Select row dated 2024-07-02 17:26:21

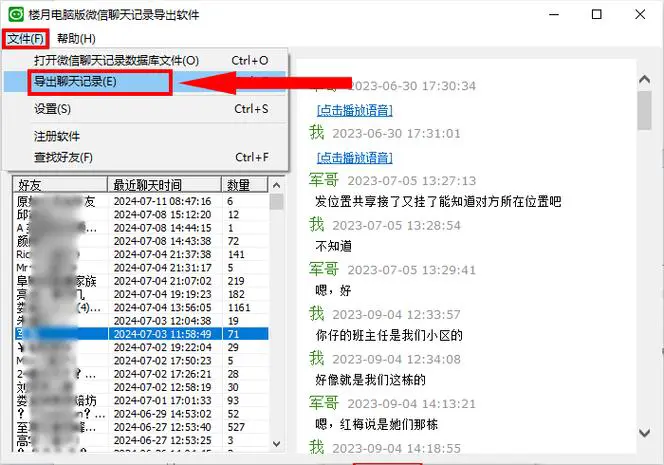click(141, 374)
